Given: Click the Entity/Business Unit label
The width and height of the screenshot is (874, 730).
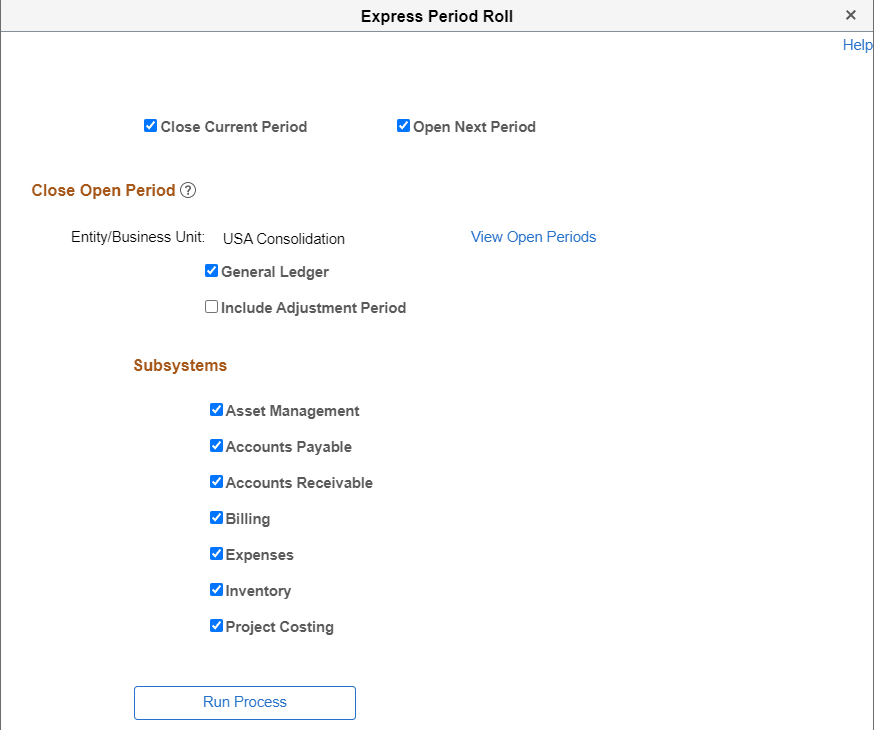Looking at the screenshot, I should tap(141, 237).
